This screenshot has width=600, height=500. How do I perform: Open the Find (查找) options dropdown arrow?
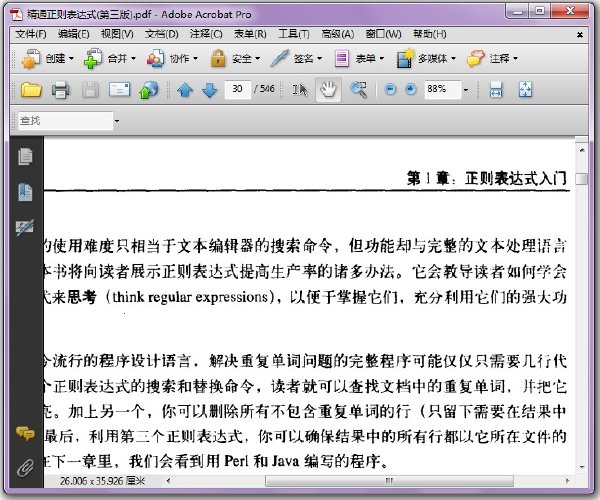tap(117, 121)
